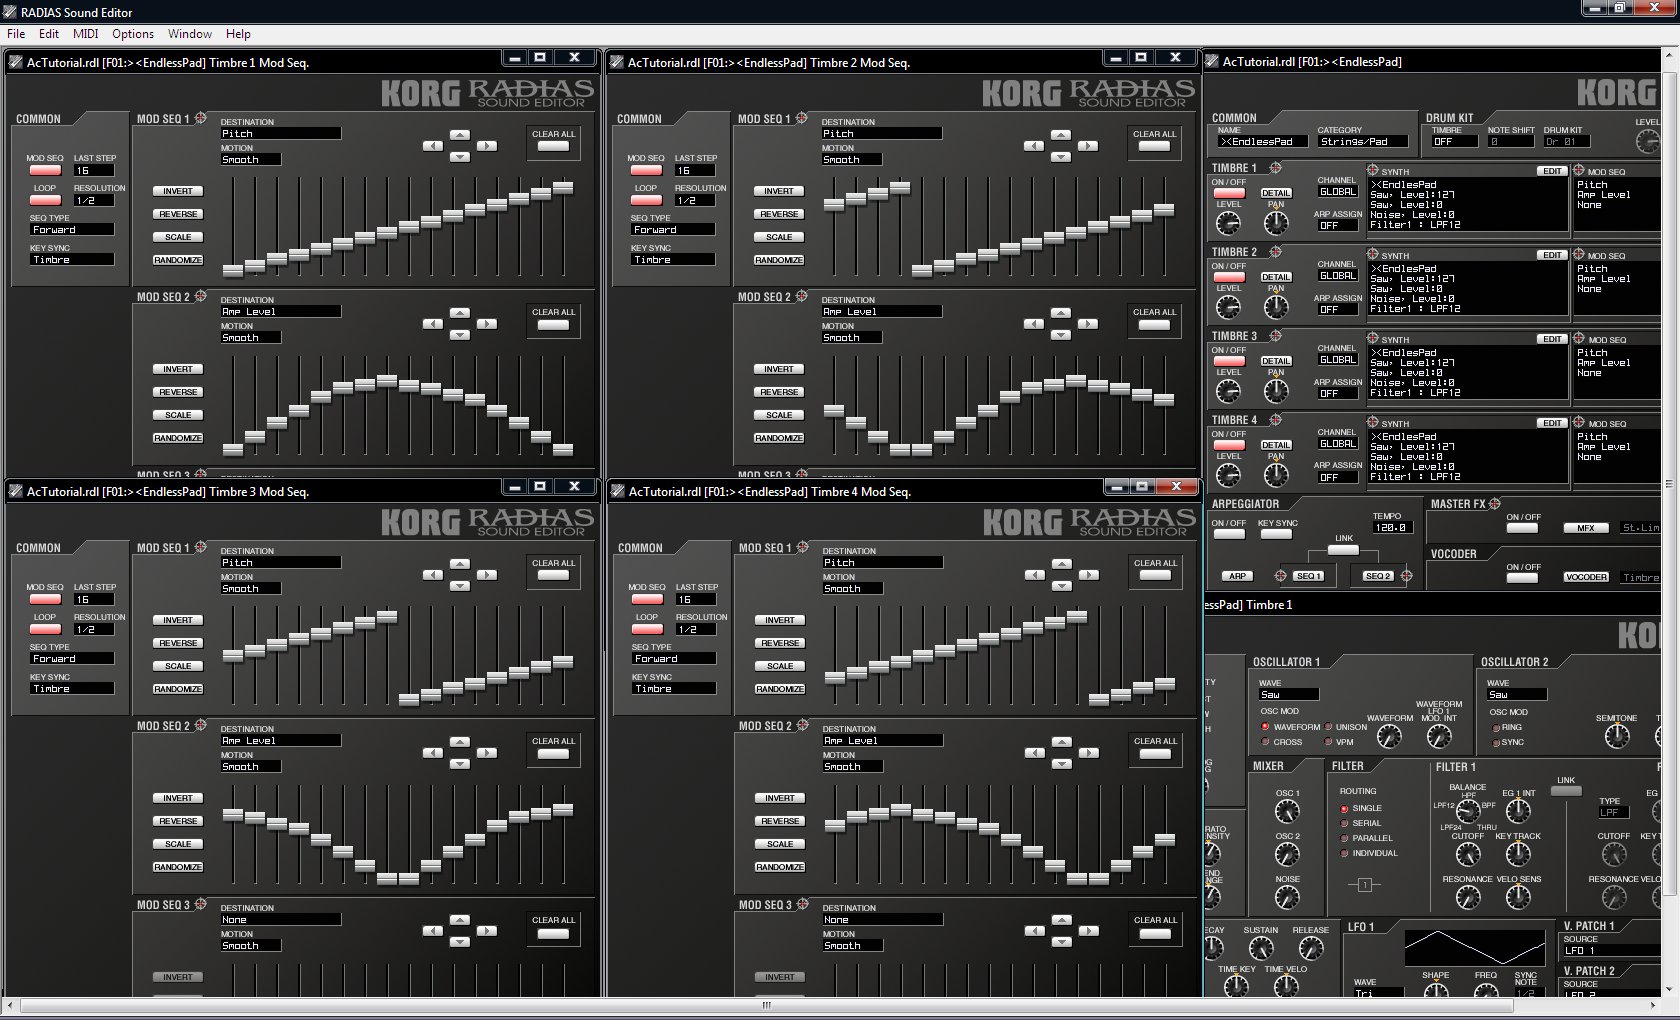1680x1020 pixels.
Task: Open the Window menu
Action: (x=190, y=34)
